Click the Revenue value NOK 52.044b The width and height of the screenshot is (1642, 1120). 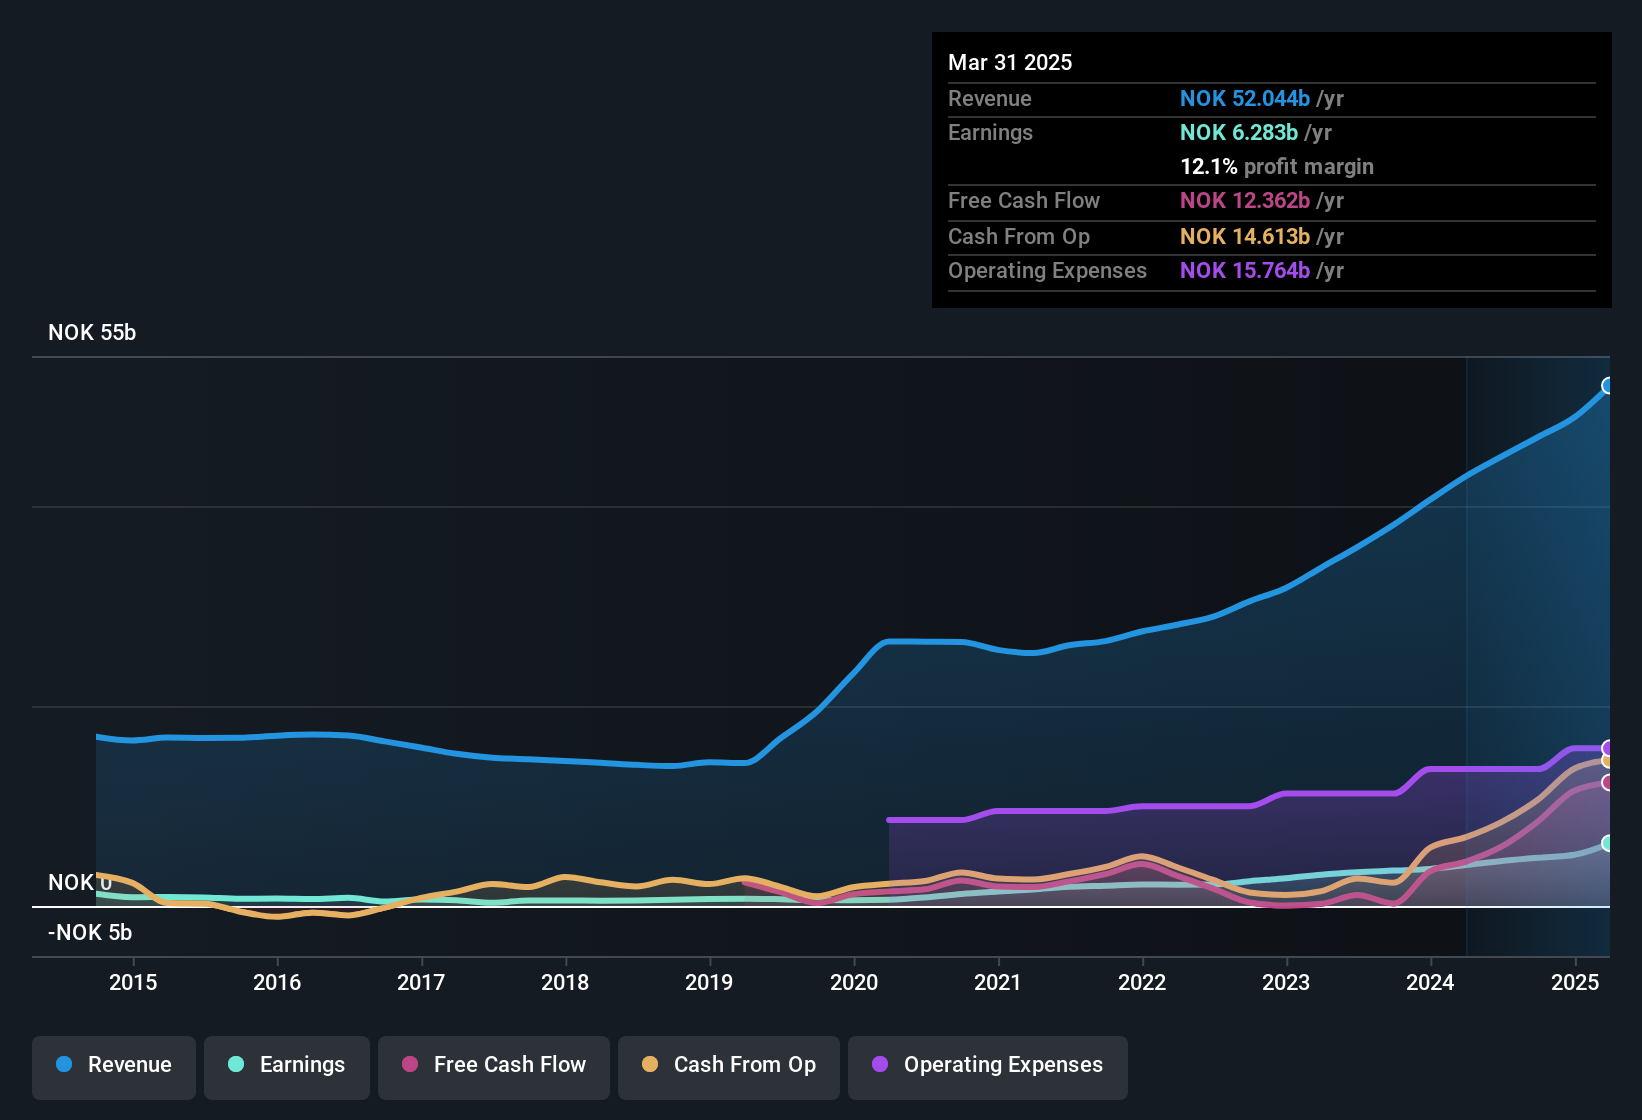click(x=1244, y=99)
